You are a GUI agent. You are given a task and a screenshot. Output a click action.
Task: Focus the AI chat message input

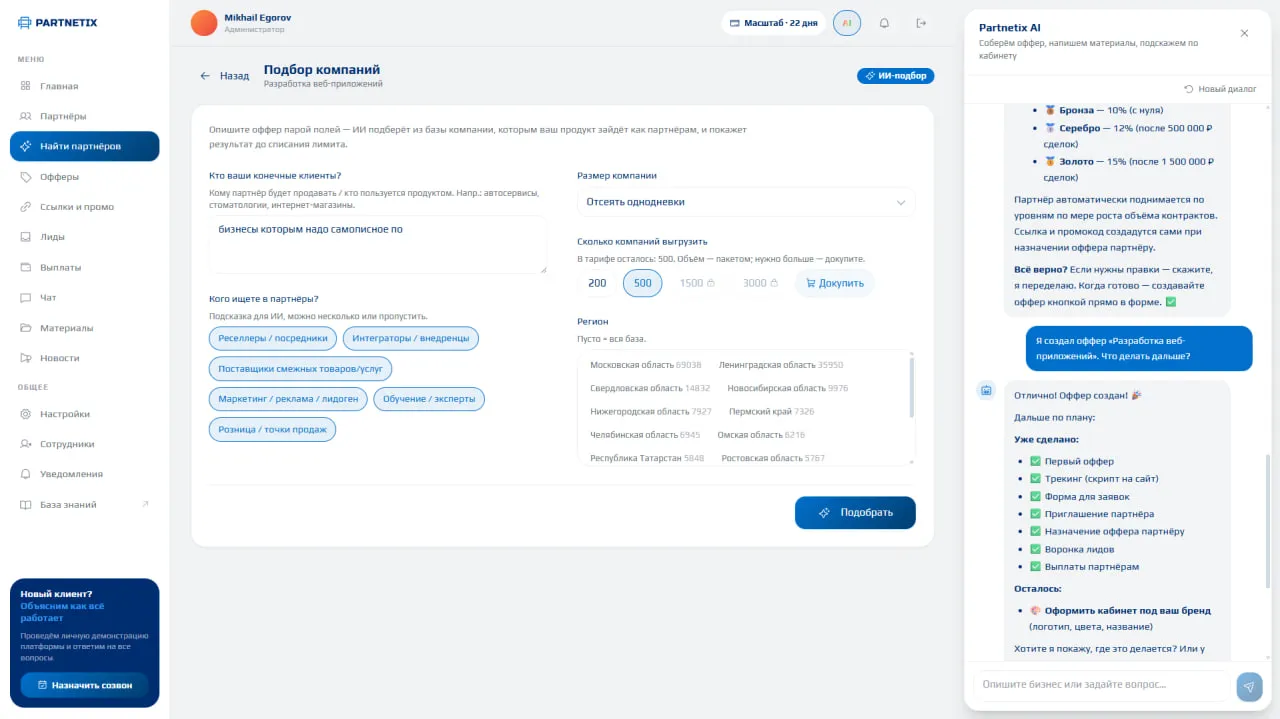pos(1102,685)
